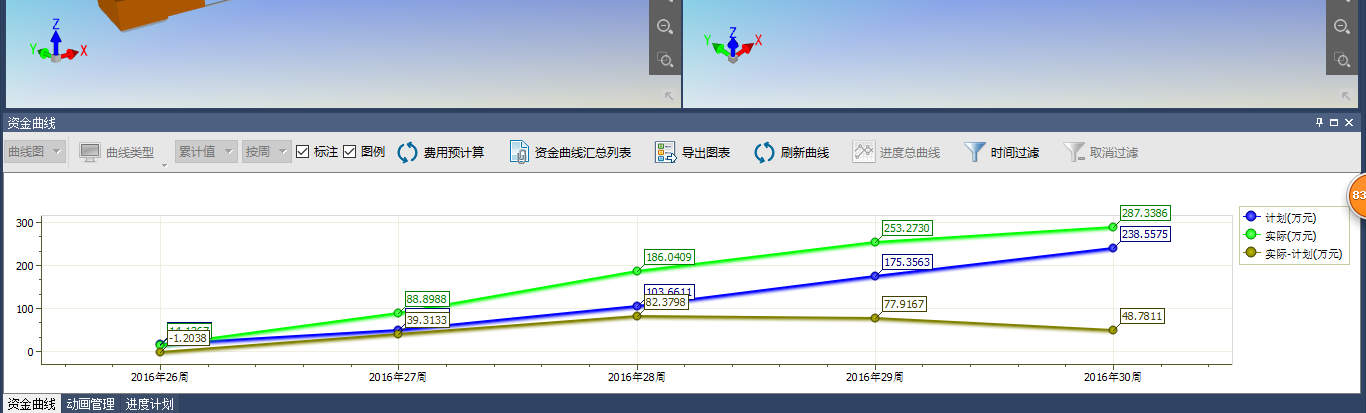Click 导出图表 export icon
The height and width of the screenshot is (413, 1366).
(x=666, y=152)
